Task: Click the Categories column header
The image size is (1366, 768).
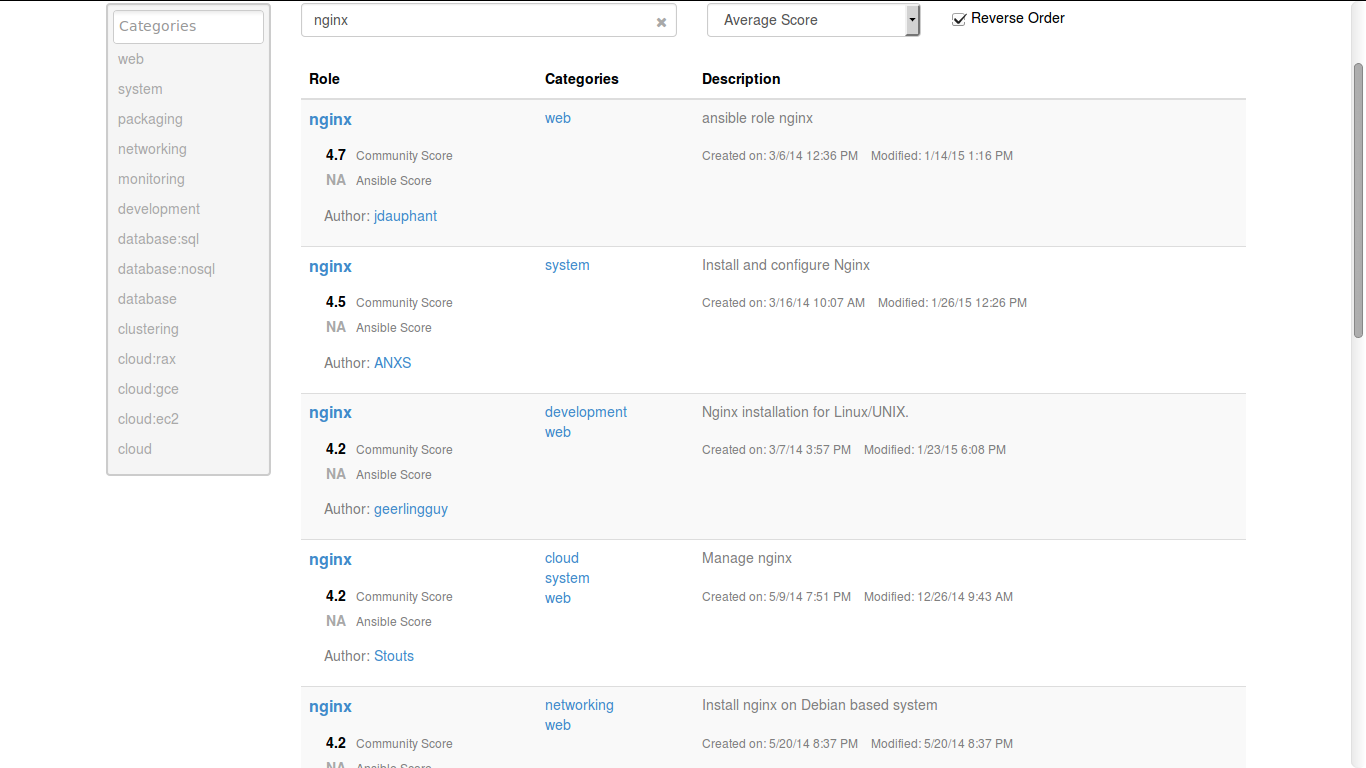Action: click(x=582, y=79)
